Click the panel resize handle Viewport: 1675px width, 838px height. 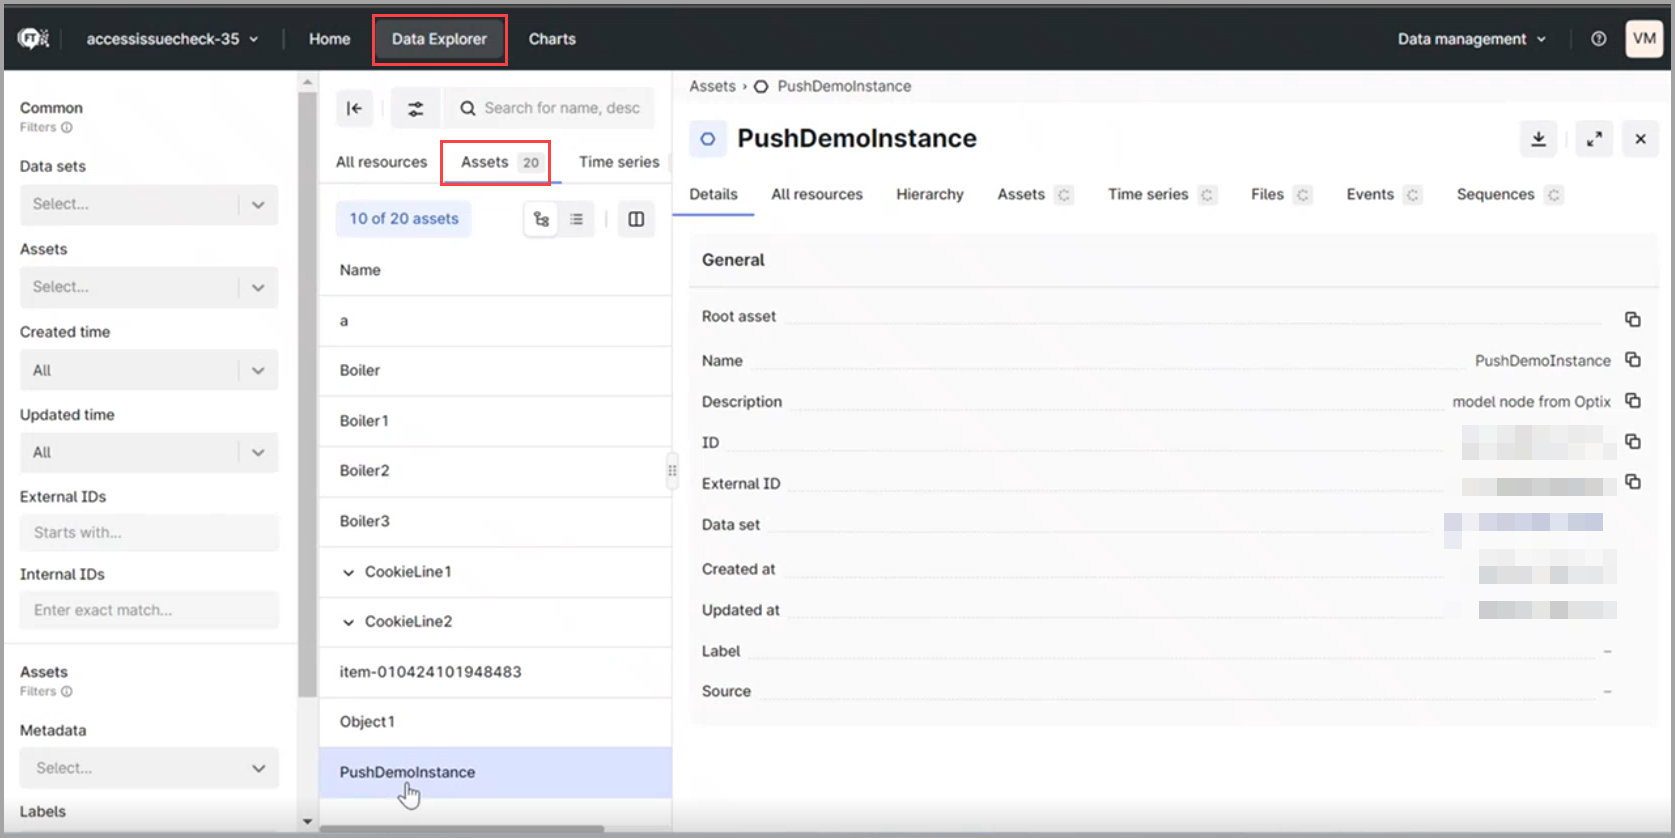tap(672, 470)
